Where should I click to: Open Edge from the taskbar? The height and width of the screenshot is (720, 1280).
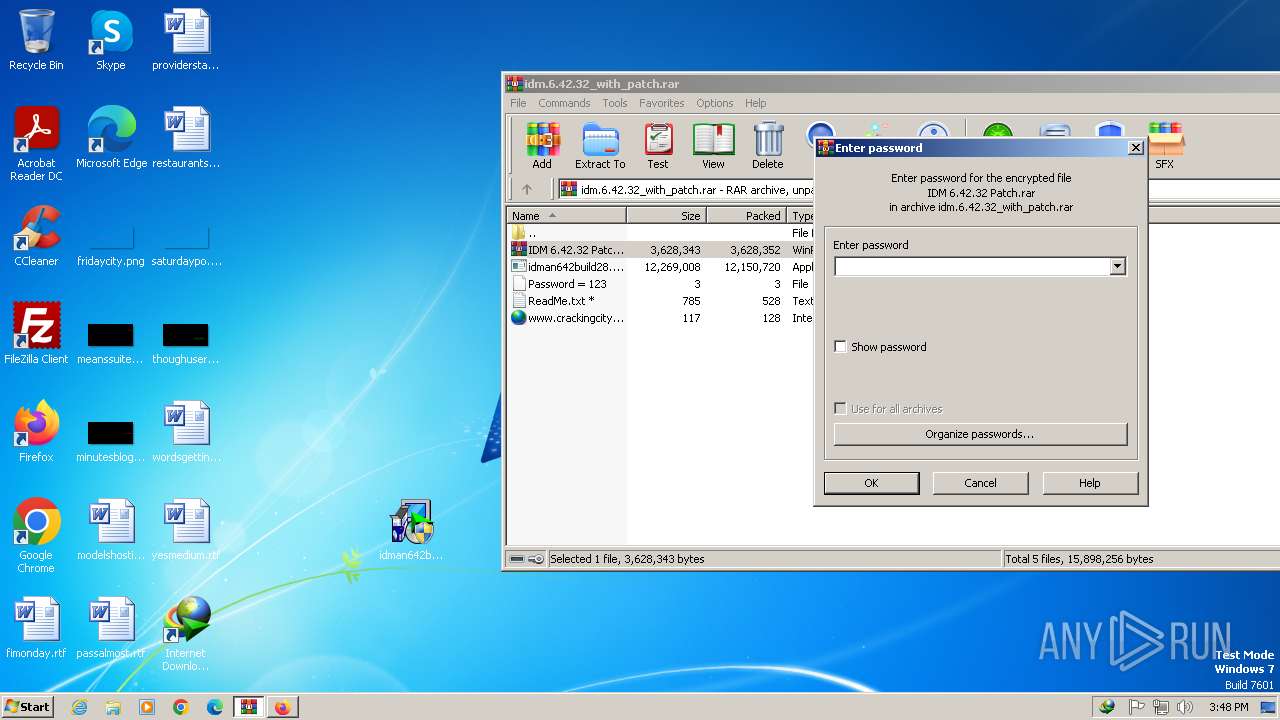click(x=215, y=707)
